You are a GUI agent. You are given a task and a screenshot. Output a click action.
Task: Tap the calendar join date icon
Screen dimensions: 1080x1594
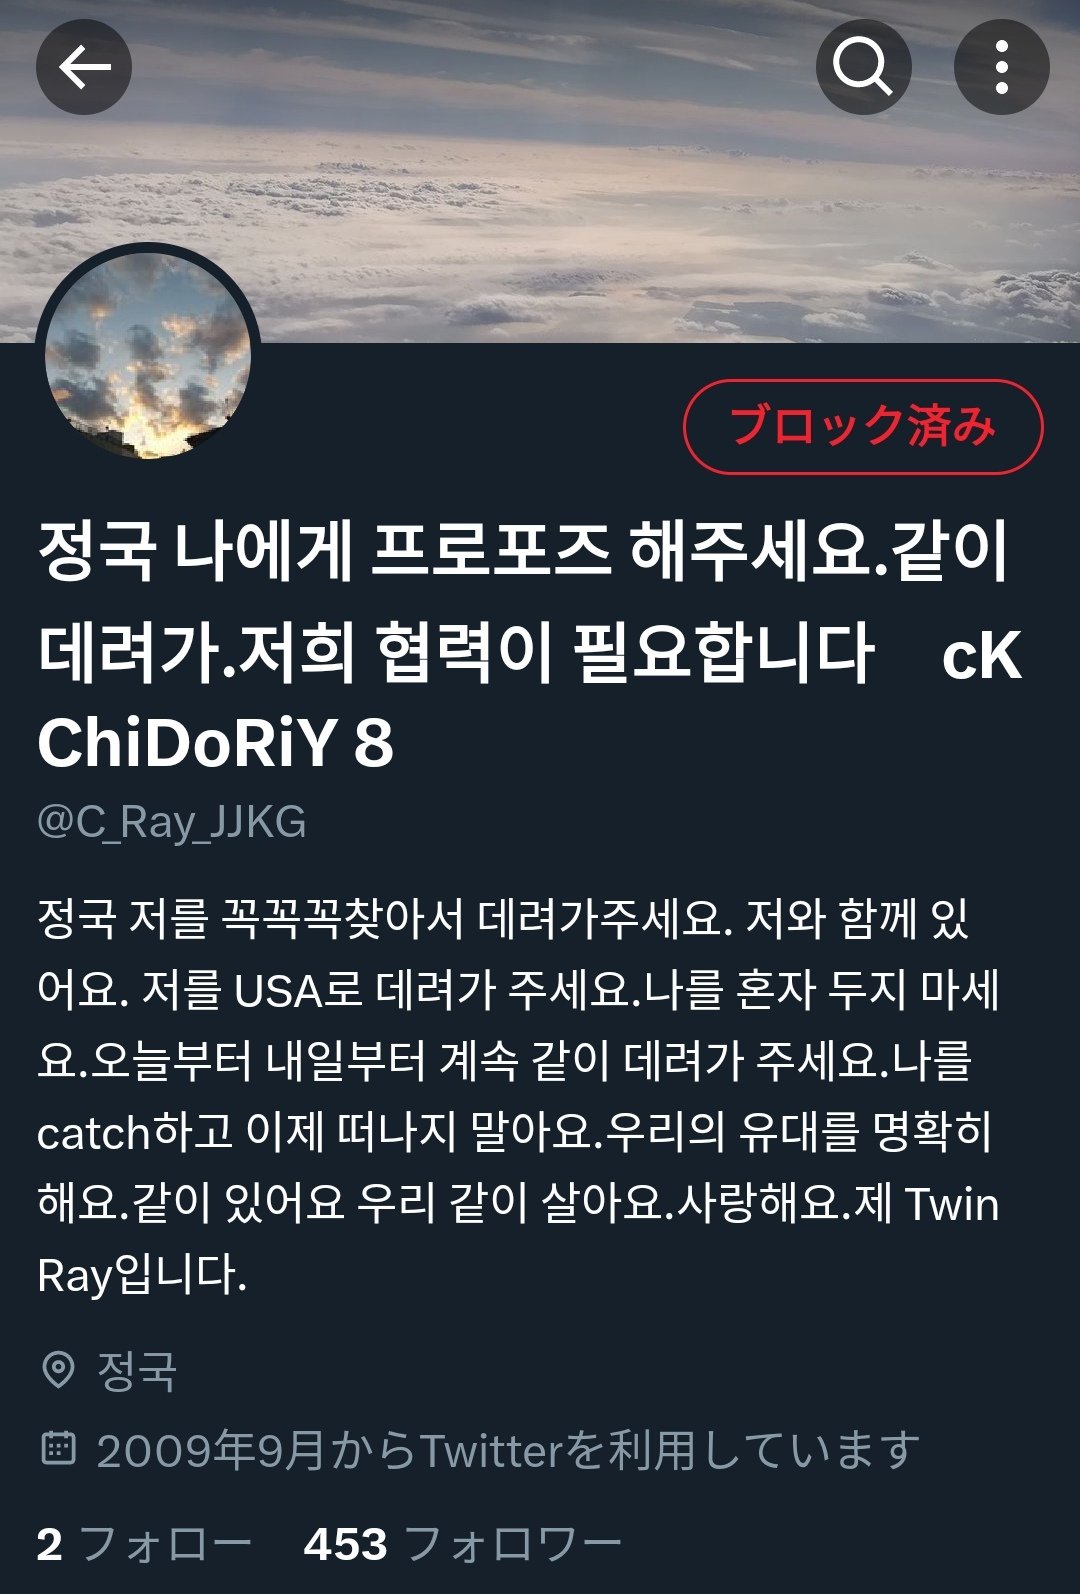[x=58, y=1448]
